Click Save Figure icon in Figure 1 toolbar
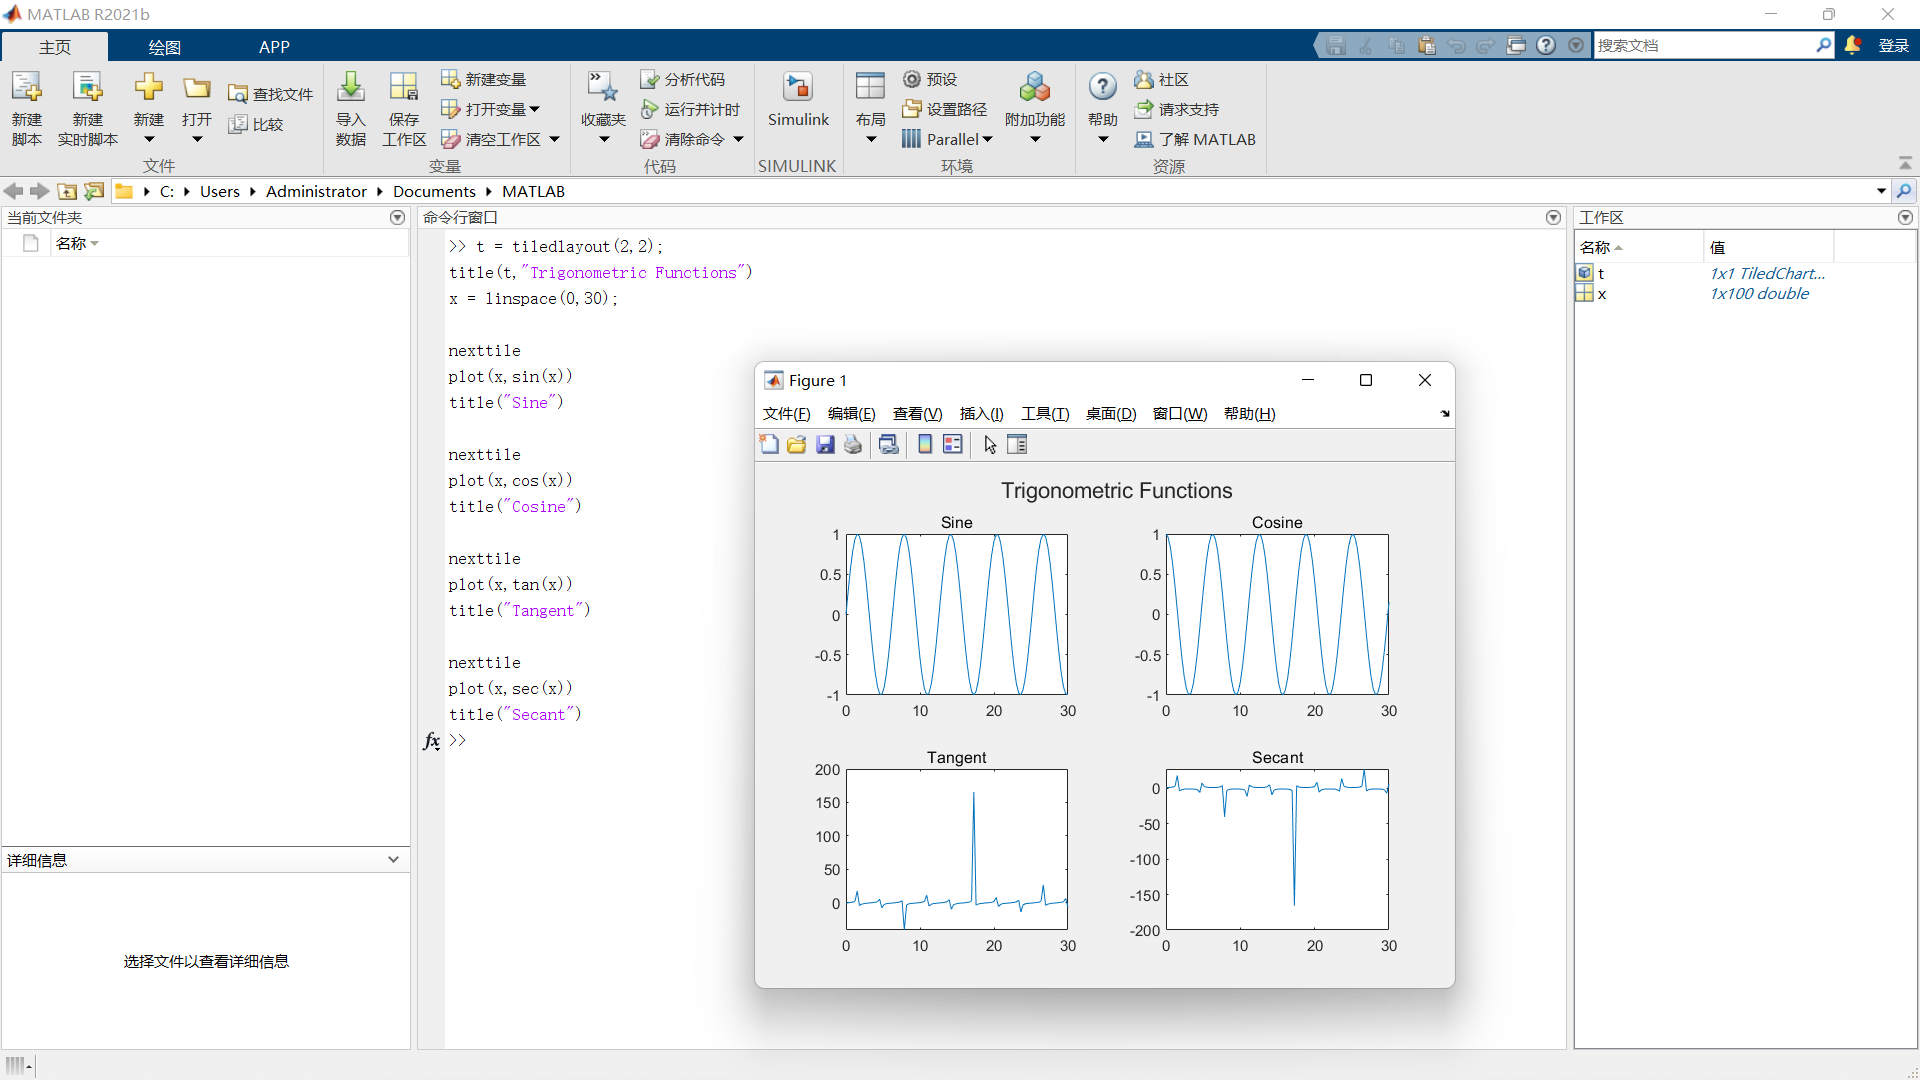 825,445
